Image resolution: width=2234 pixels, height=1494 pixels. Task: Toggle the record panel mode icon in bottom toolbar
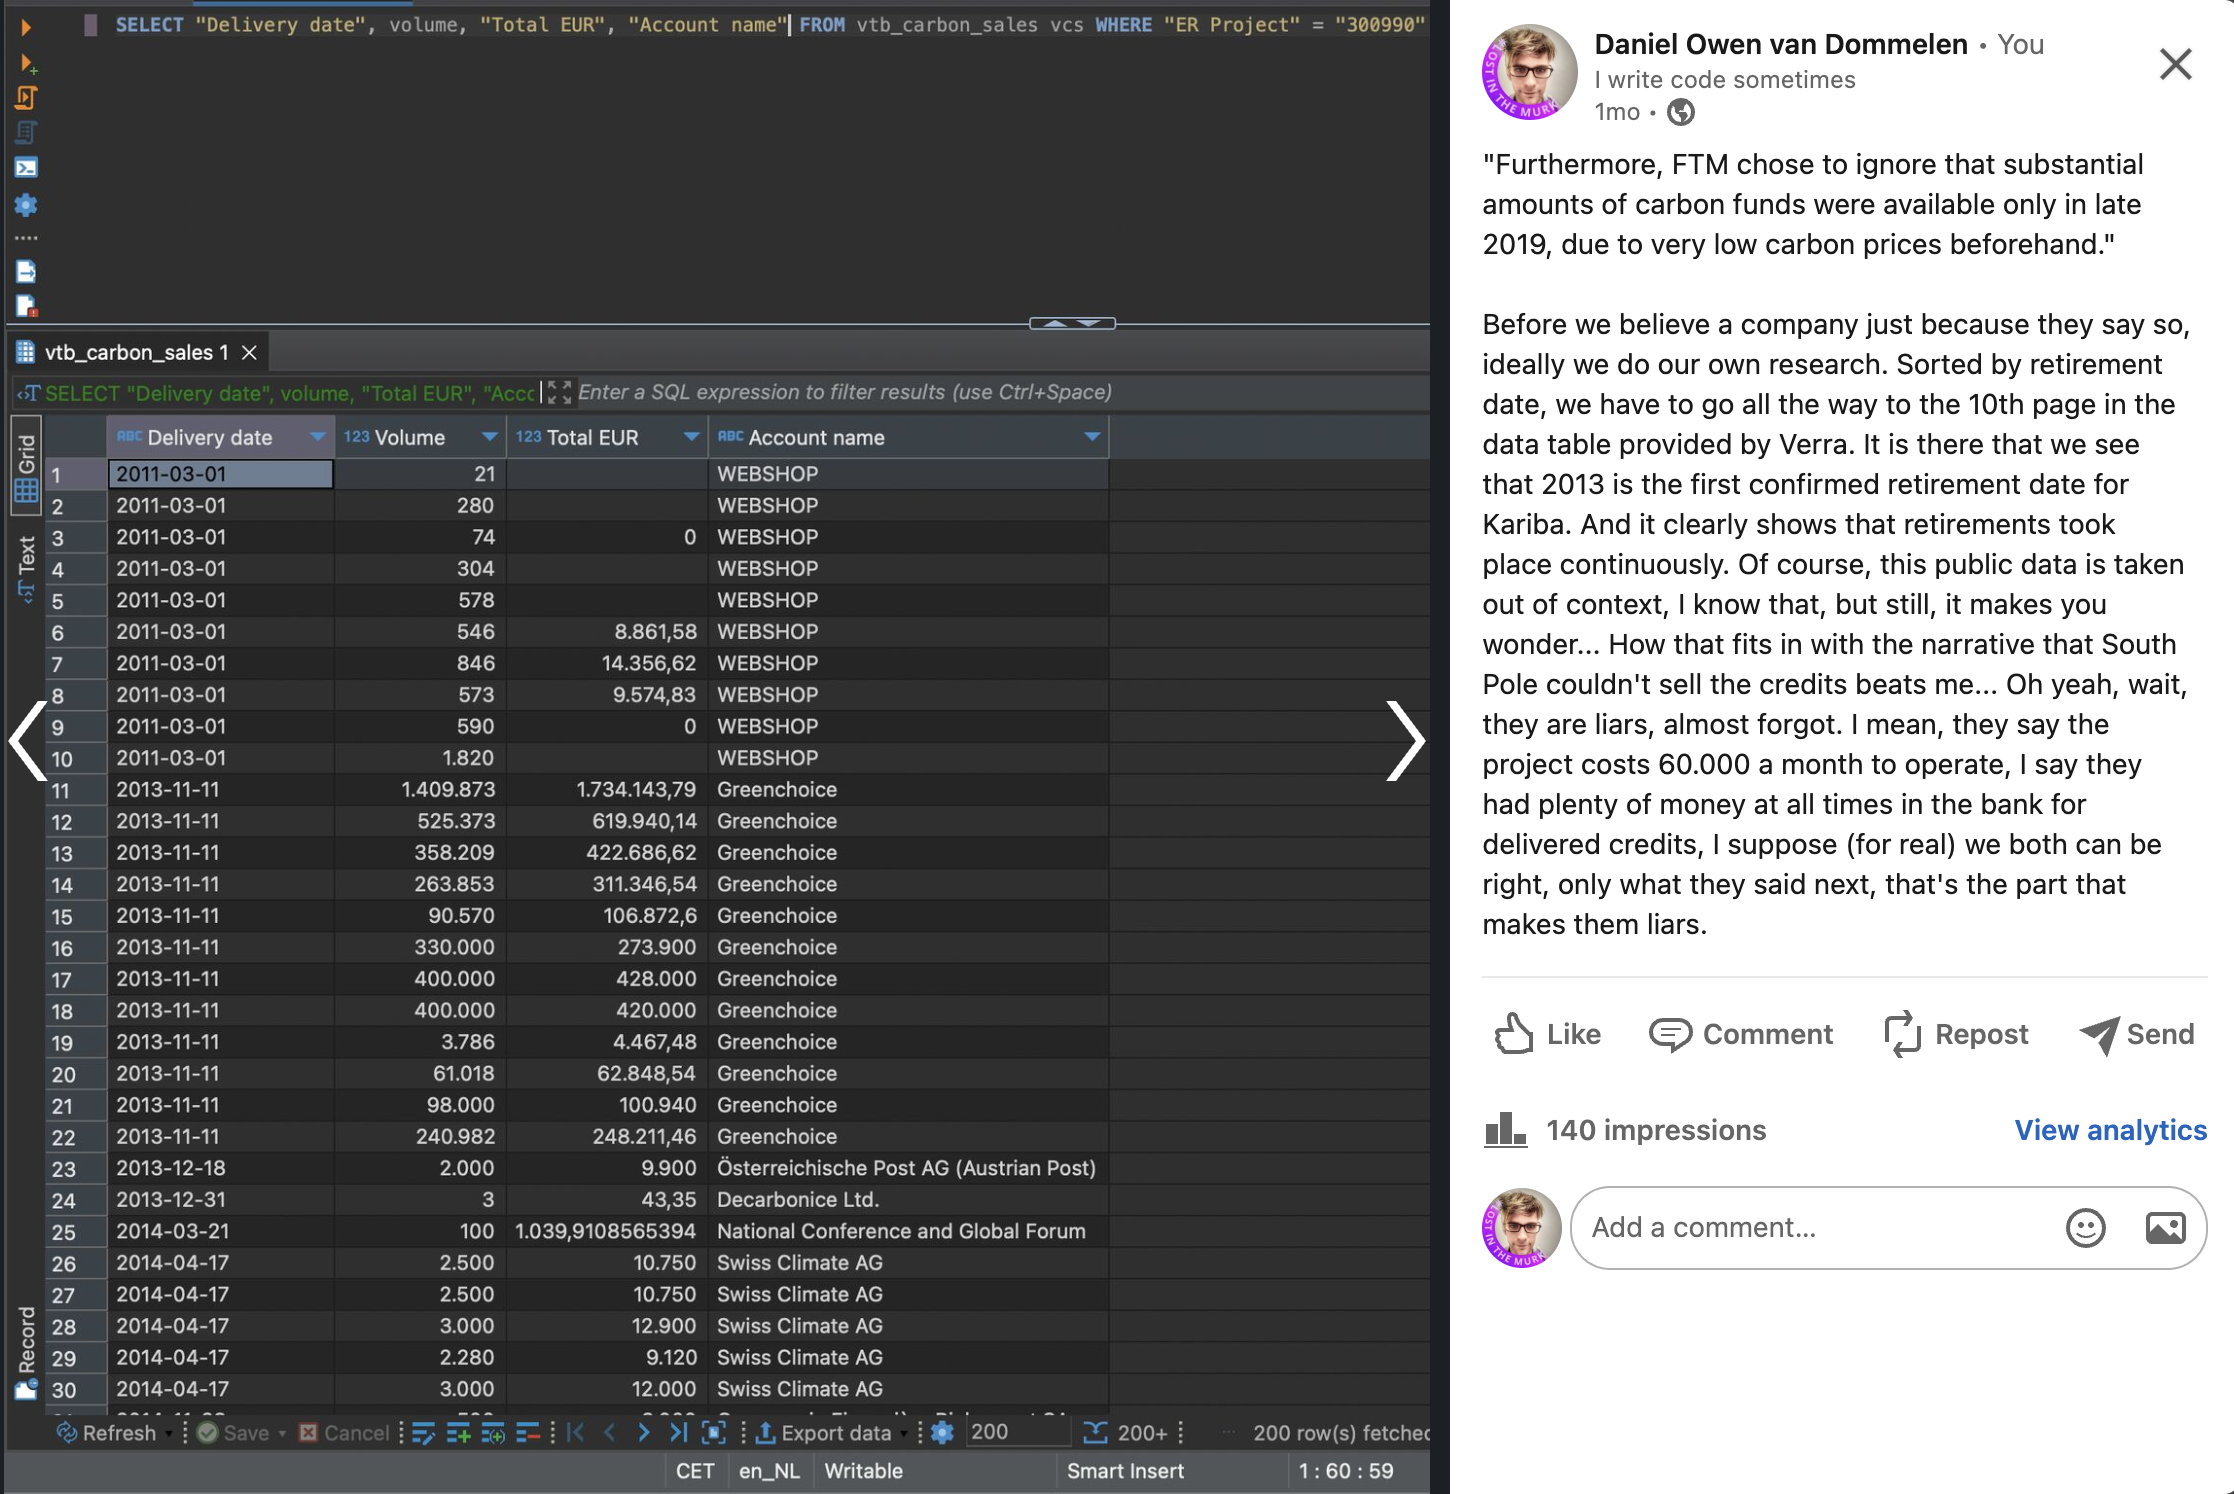714,1432
